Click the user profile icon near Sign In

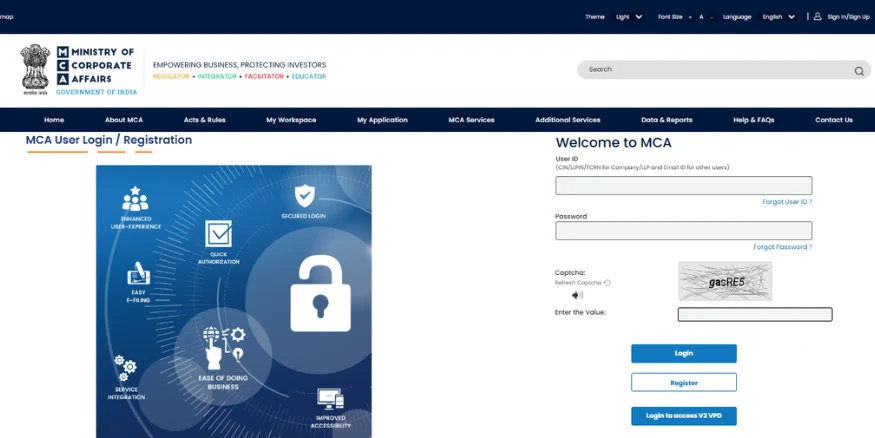click(x=818, y=17)
